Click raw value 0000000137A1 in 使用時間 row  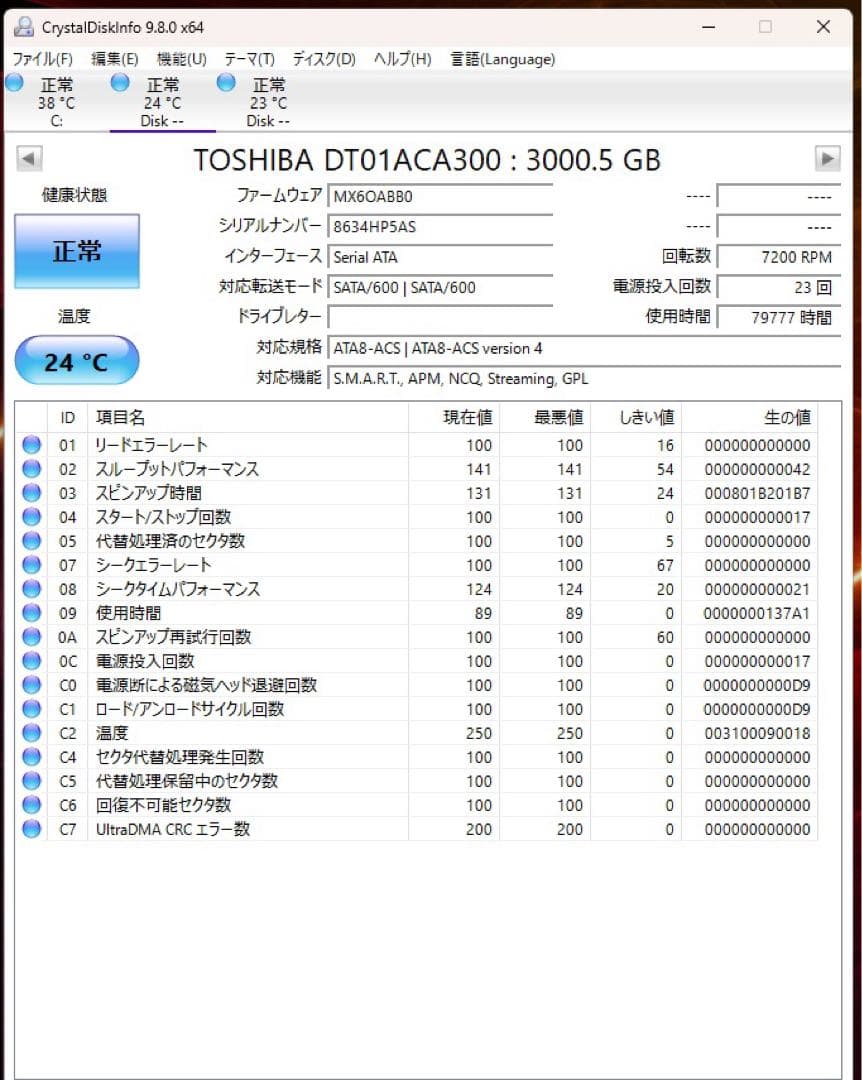(757, 613)
